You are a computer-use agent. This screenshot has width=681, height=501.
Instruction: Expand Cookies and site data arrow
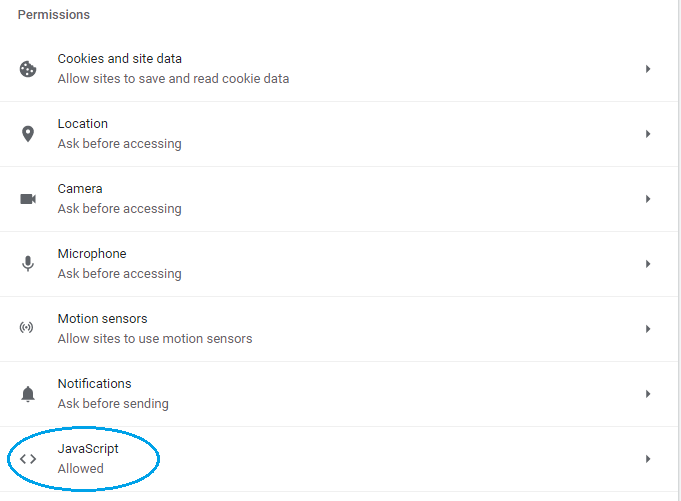[648, 69]
